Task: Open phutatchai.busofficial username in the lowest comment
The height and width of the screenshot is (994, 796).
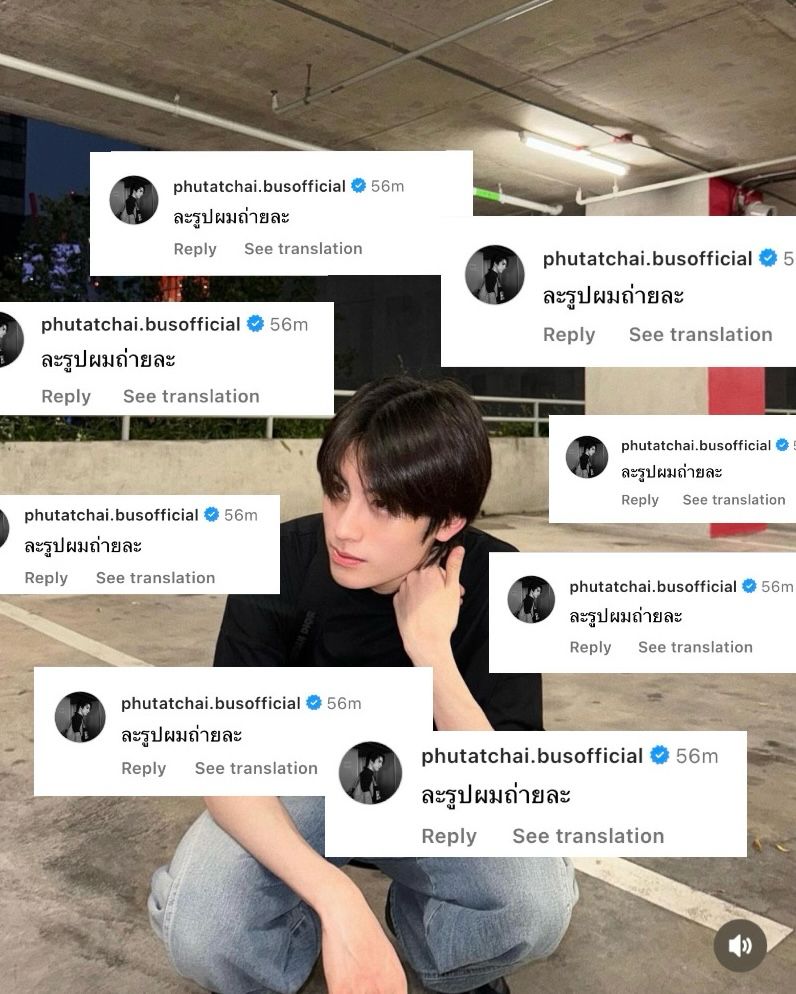Action: coord(532,756)
